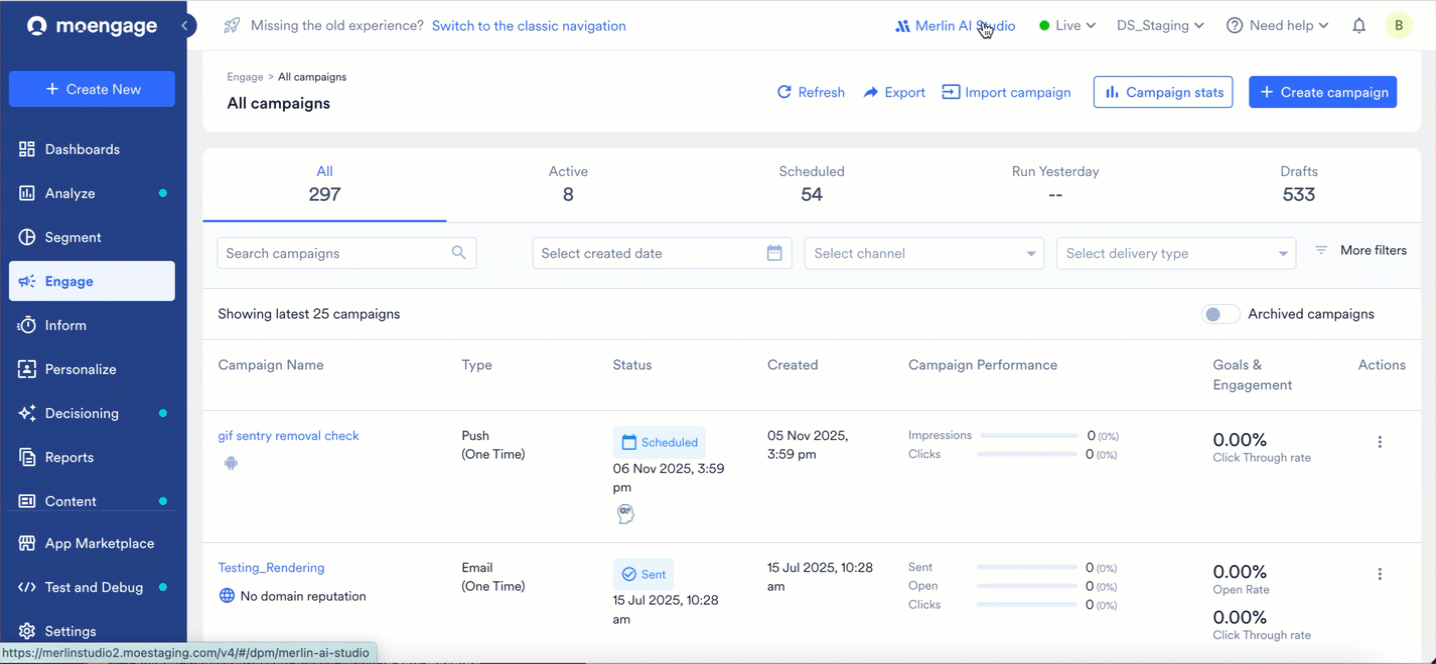This screenshot has height=664, width=1436.
Task: Click the Select created date field
Action: coord(662,253)
